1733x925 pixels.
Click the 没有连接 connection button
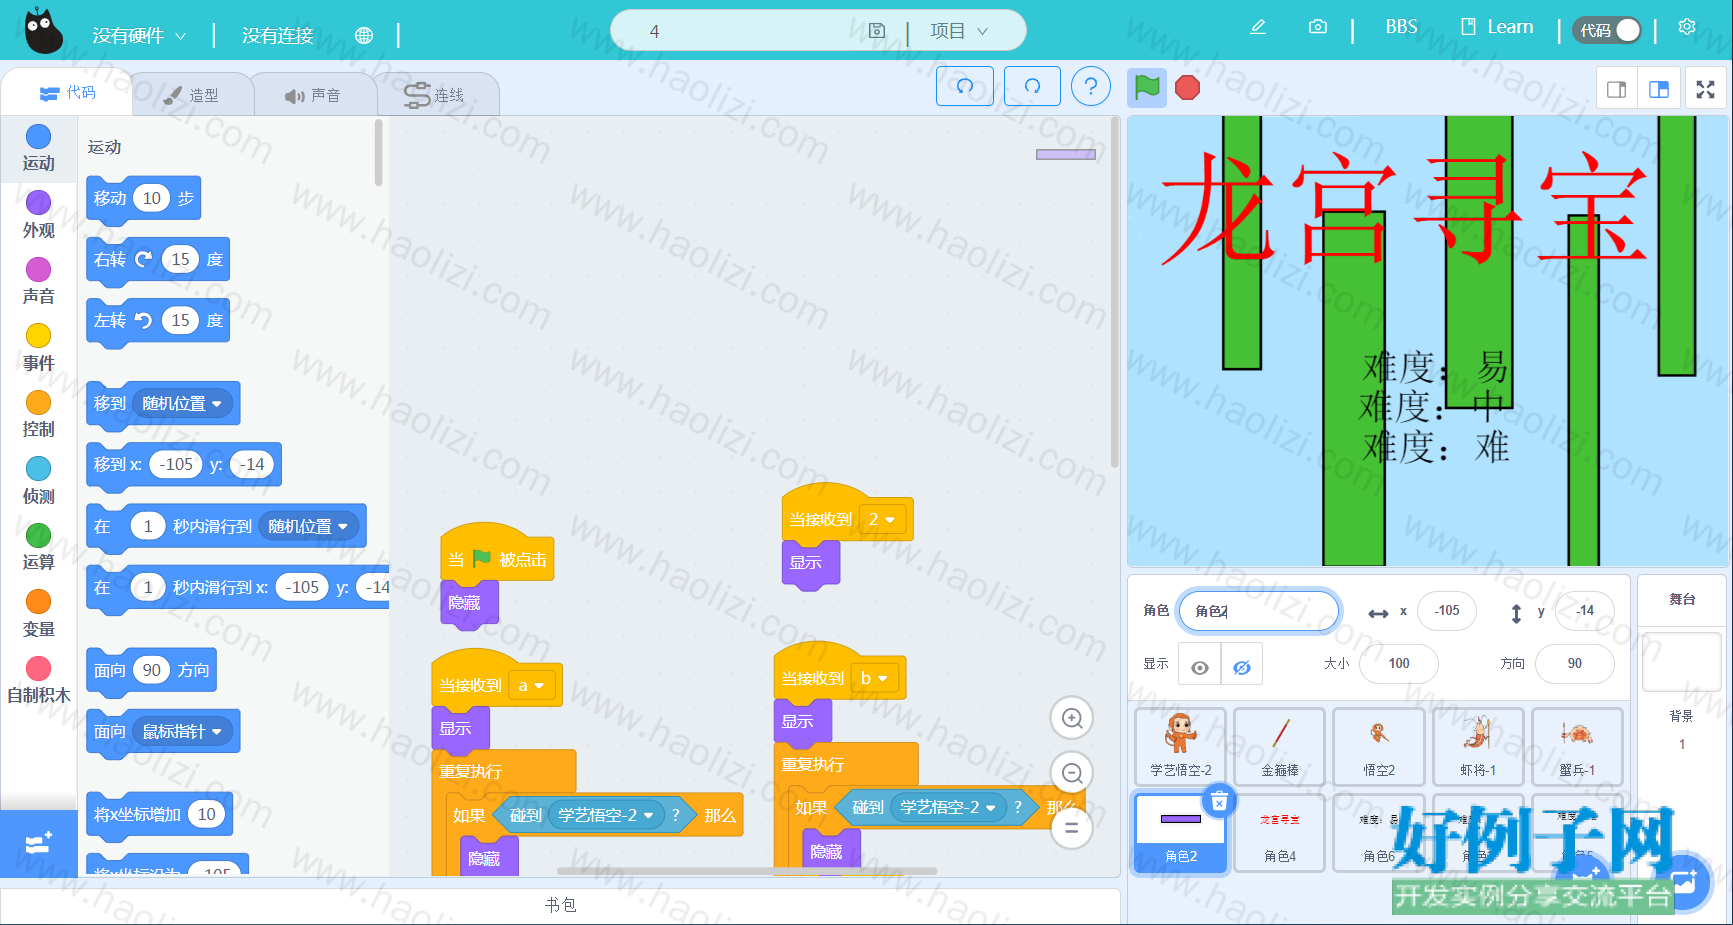pos(278,35)
